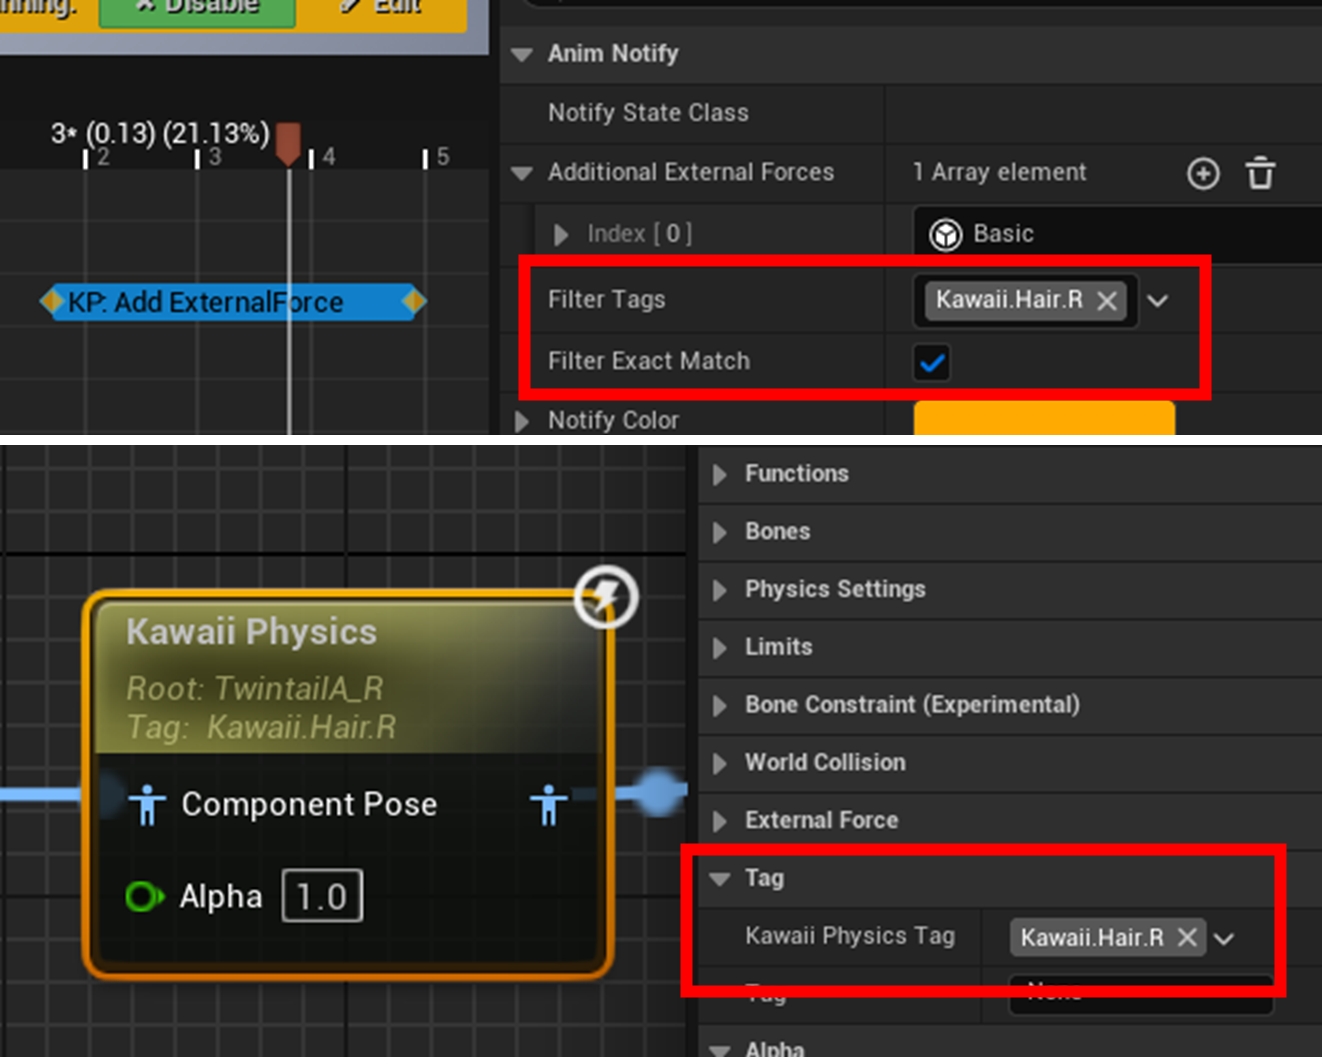Image resolution: width=1322 pixels, height=1057 pixels.
Task: Collapse the Tag category
Action: 719,879
